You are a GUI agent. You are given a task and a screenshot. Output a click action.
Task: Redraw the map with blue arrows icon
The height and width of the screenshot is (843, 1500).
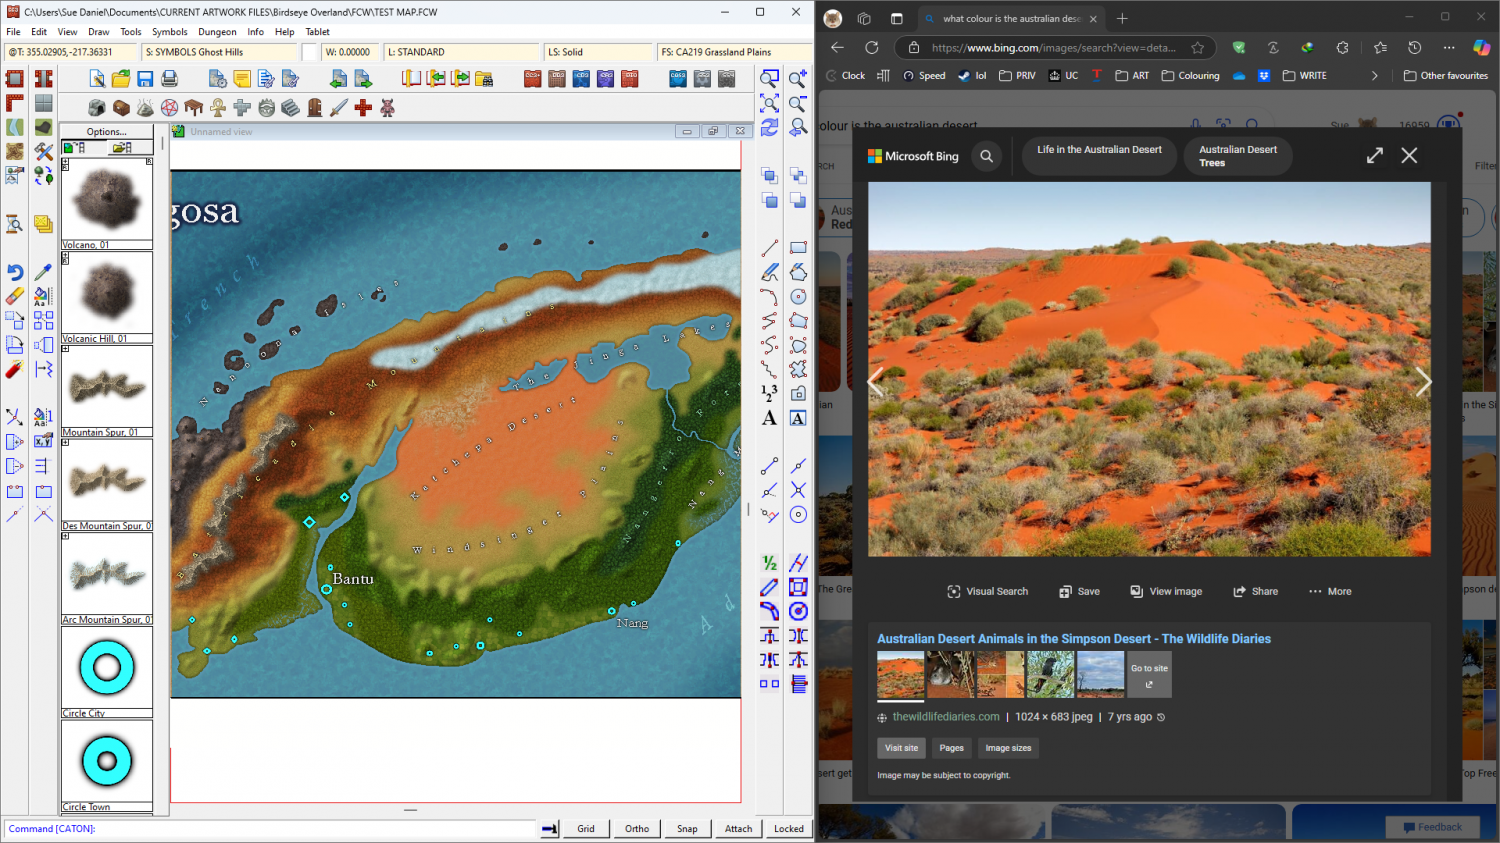pos(769,127)
